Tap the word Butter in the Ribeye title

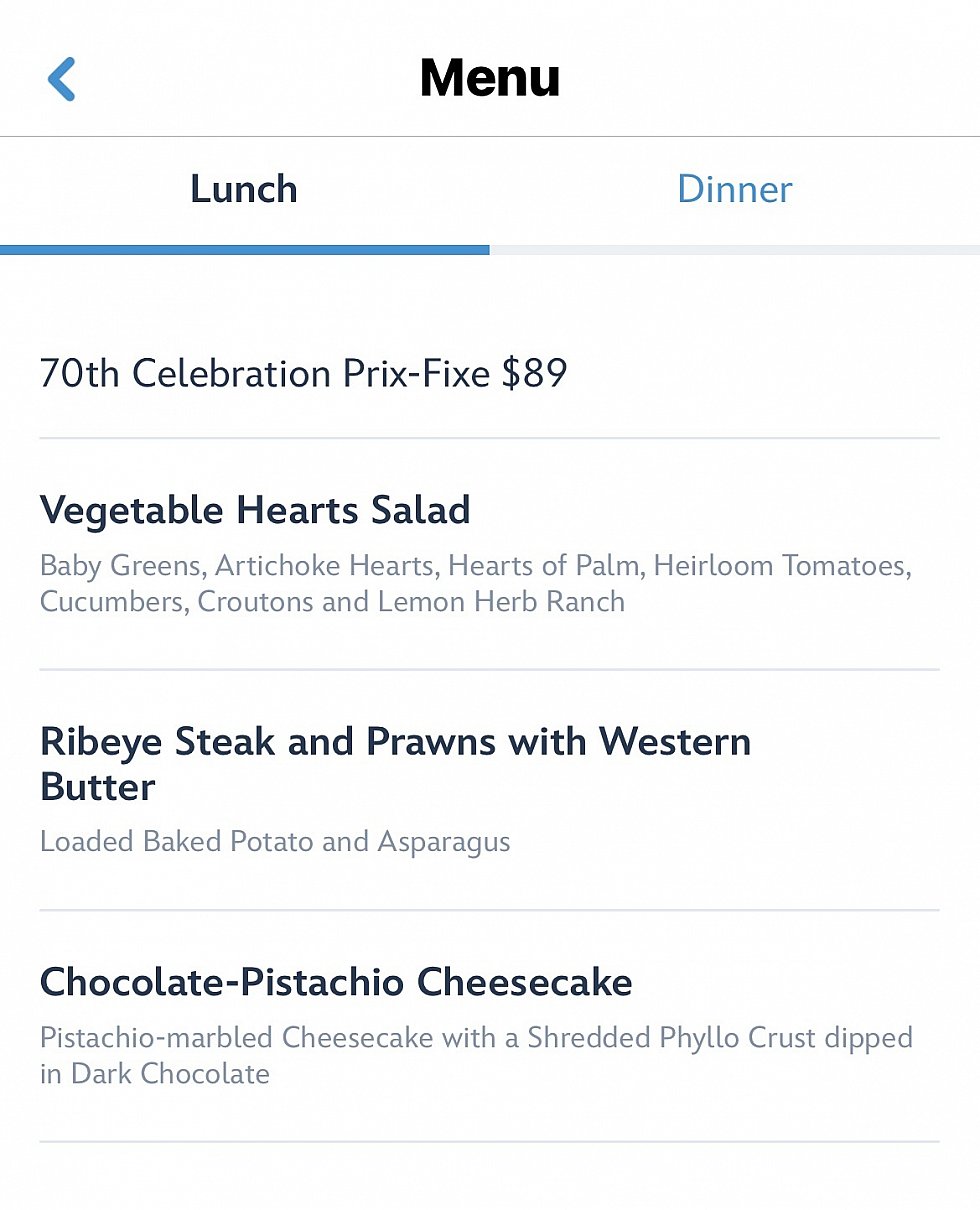(x=97, y=787)
